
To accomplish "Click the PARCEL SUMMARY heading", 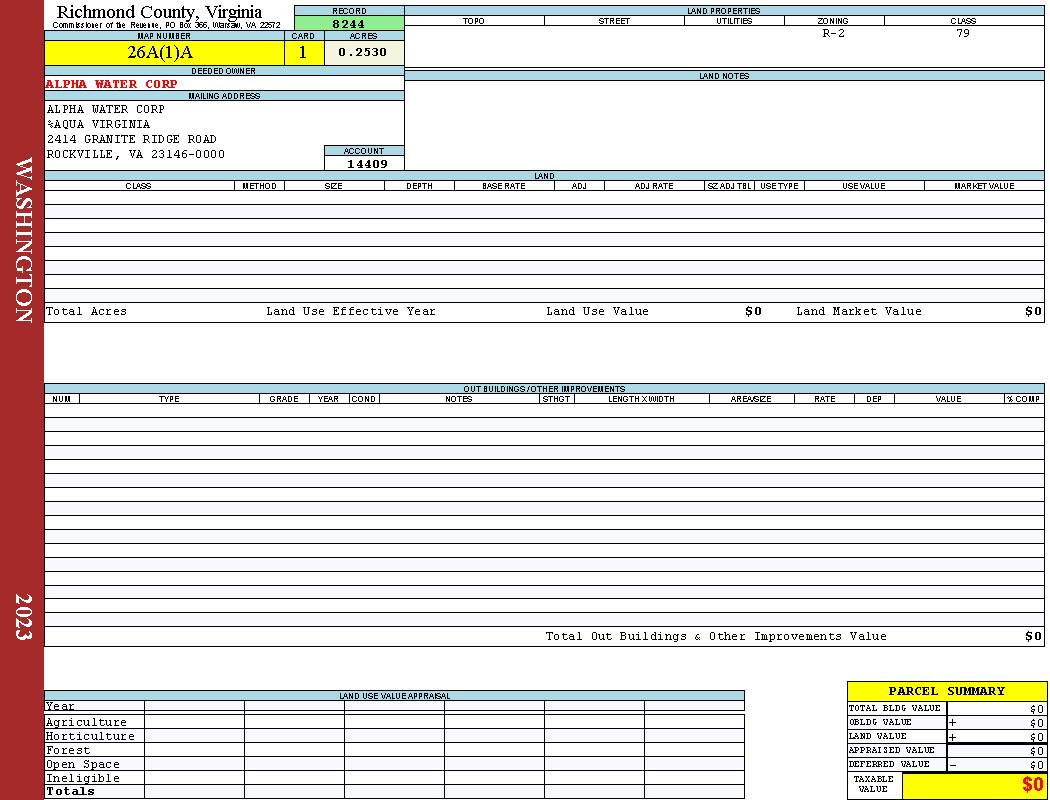I will coord(946,691).
